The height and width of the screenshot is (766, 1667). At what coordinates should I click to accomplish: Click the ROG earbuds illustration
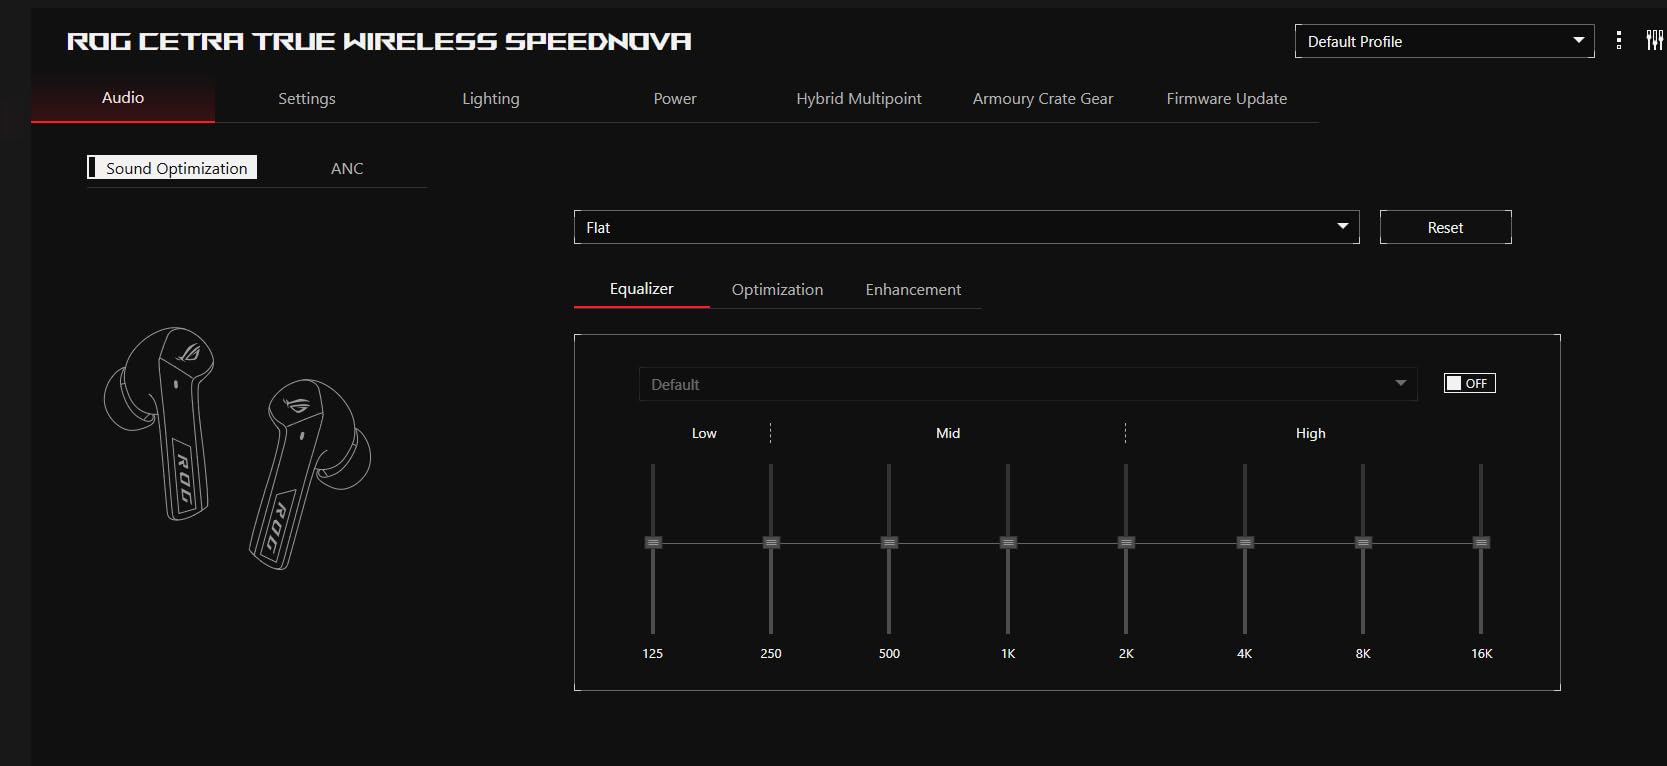coord(237,447)
